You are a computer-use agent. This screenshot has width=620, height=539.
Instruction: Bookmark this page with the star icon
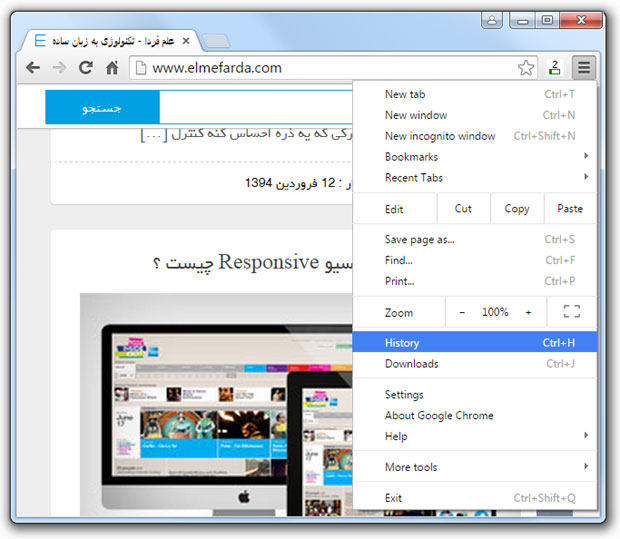pyautogui.click(x=526, y=68)
